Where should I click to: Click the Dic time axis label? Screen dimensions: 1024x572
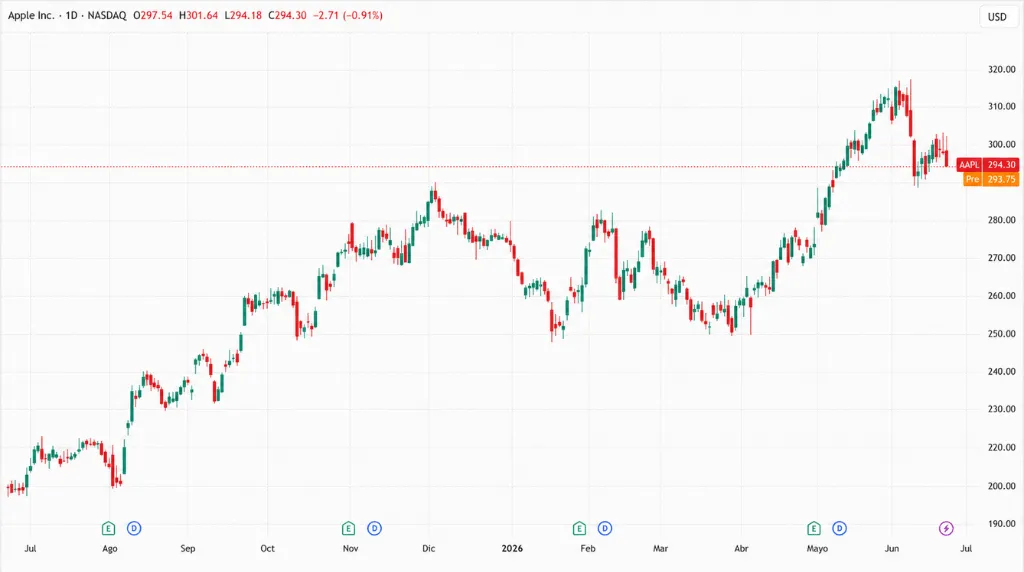coord(428,548)
